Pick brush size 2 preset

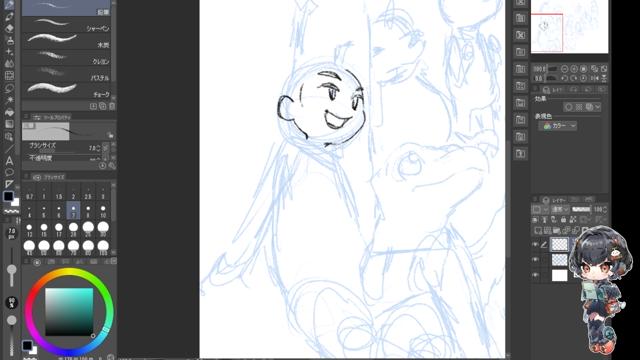click(x=73, y=193)
